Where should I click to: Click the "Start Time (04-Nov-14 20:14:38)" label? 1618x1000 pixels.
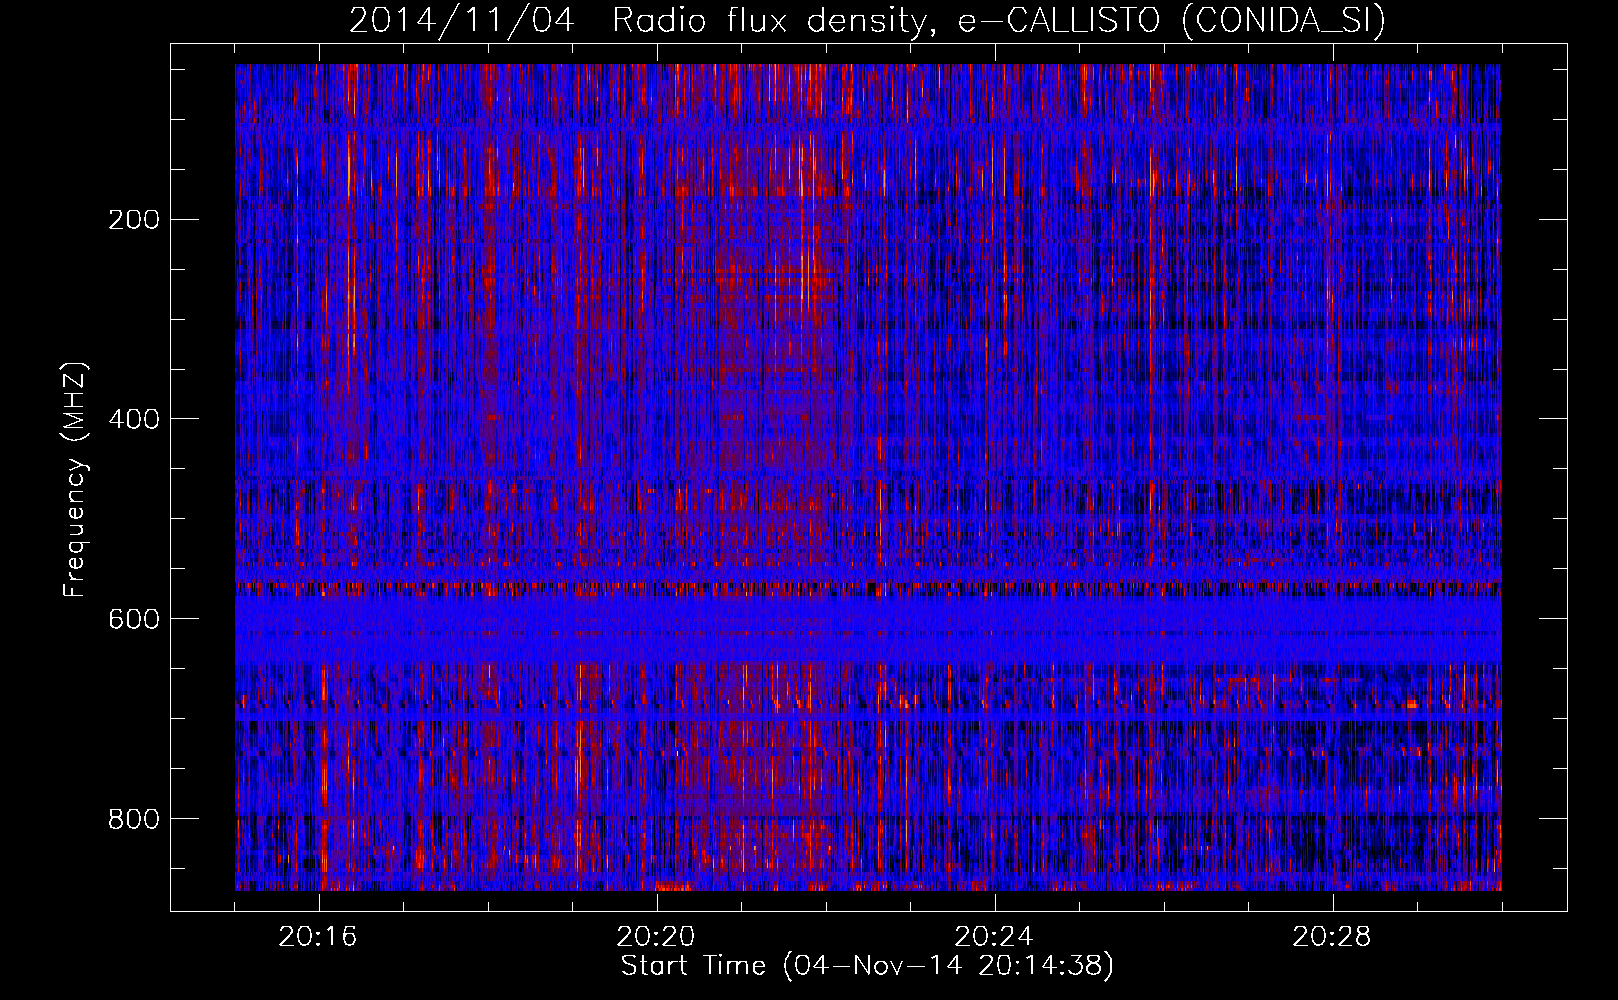[x=867, y=966]
